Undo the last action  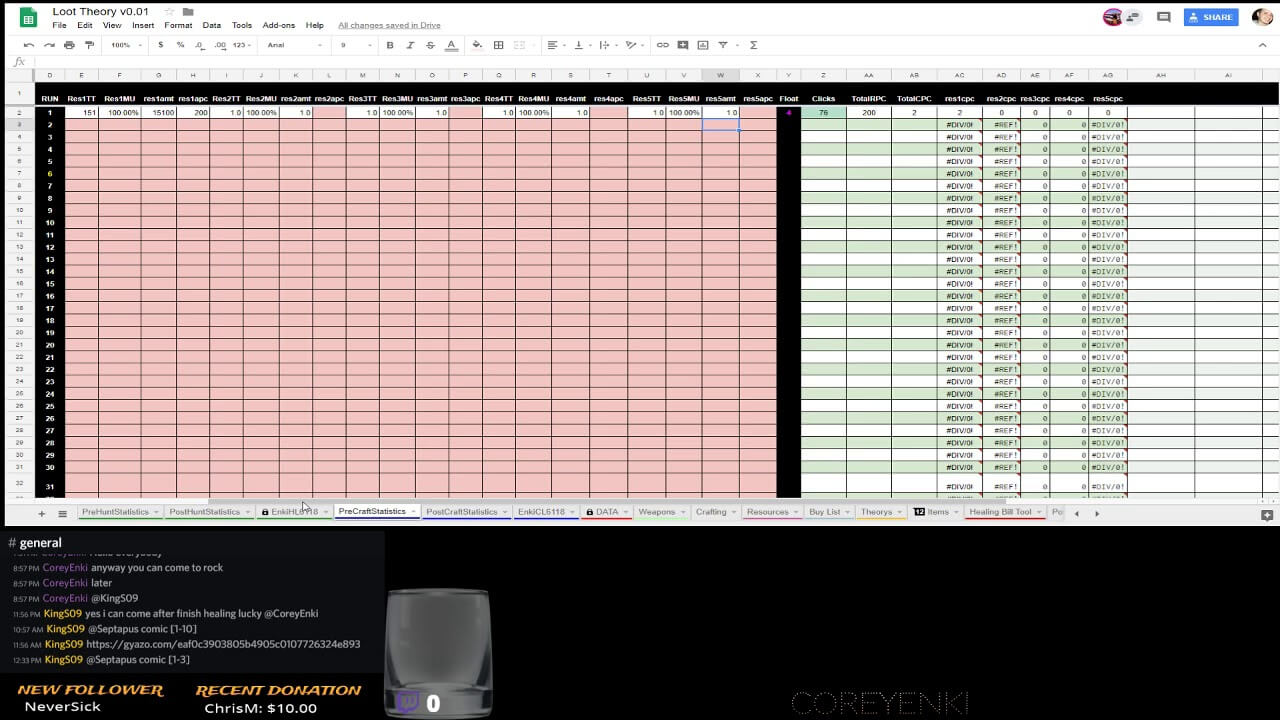(29, 45)
